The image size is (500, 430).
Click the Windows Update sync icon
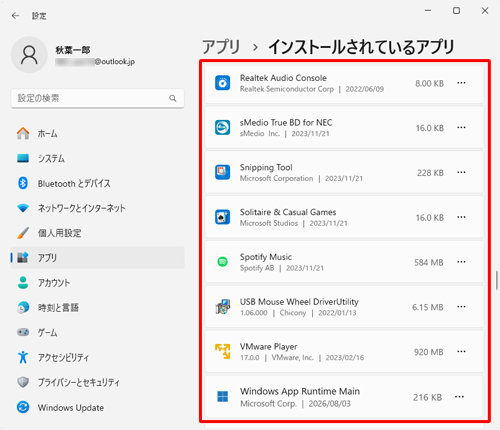tap(23, 407)
